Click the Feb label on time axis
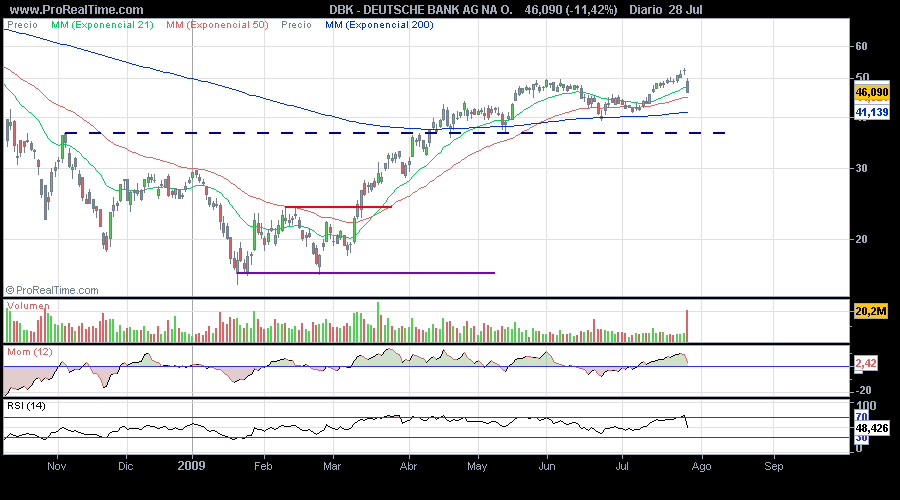The width and height of the screenshot is (900, 500). 263,466
